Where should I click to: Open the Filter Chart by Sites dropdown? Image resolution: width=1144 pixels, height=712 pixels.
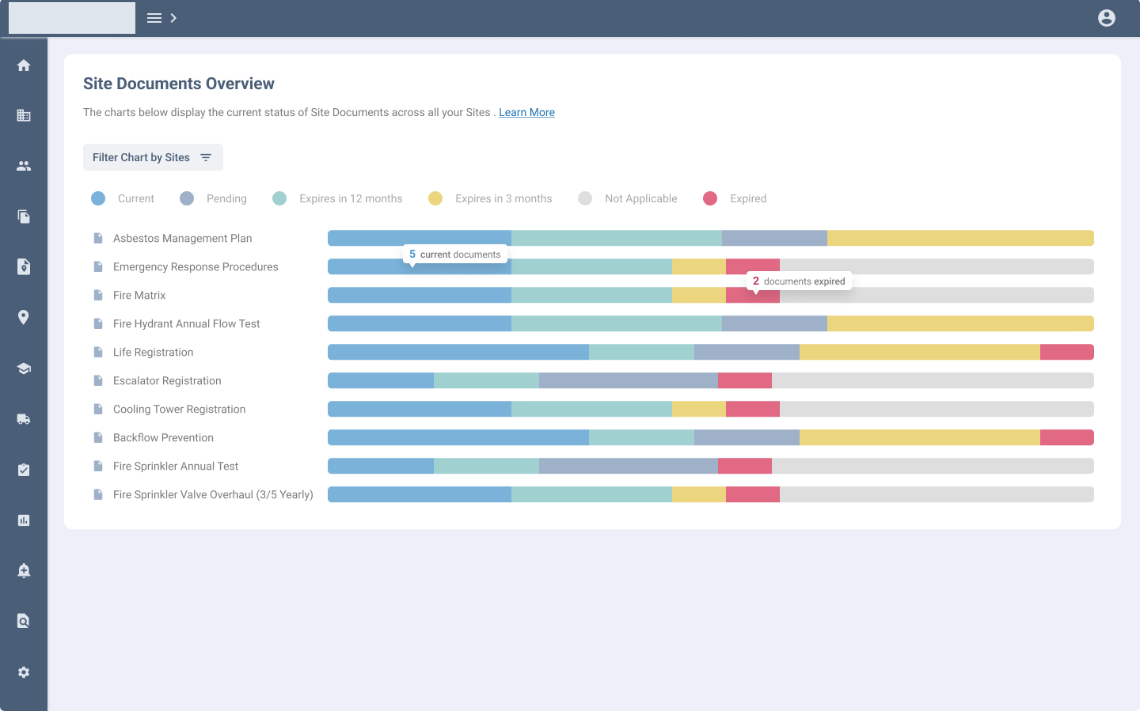pyautogui.click(x=152, y=158)
